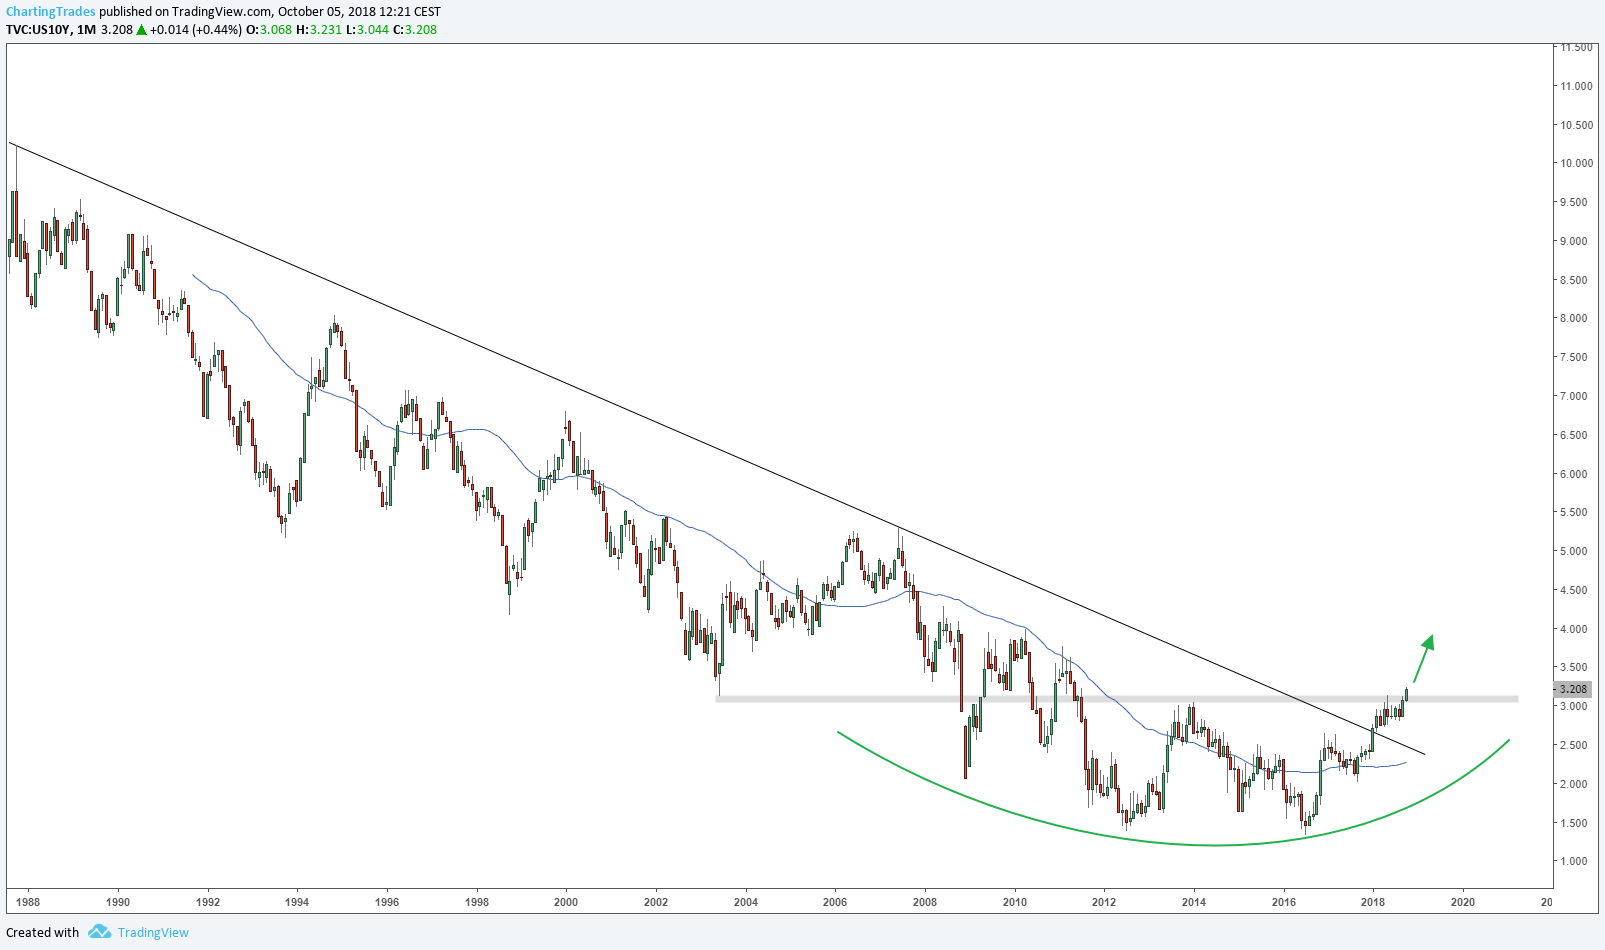This screenshot has width=1605, height=950.
Task: Open the TradingView link in footer
Action: [153, 932]
